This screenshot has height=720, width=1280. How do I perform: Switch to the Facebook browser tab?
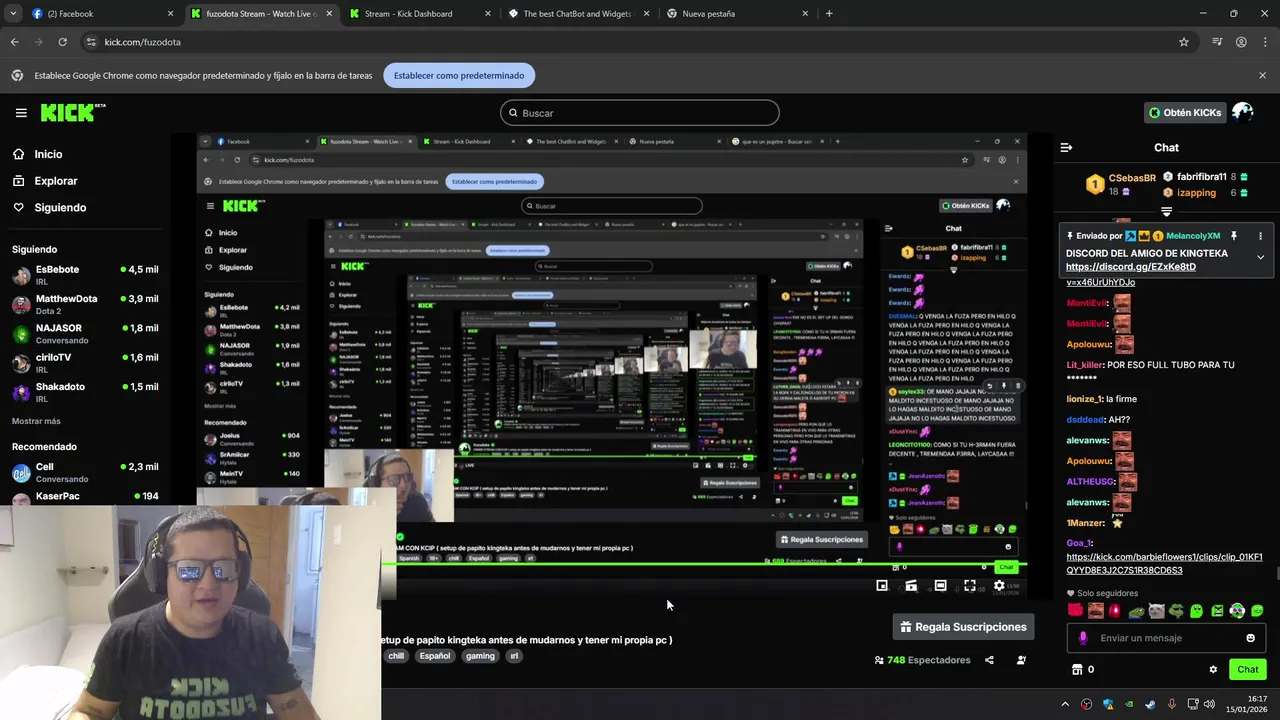tap(102, 14)
